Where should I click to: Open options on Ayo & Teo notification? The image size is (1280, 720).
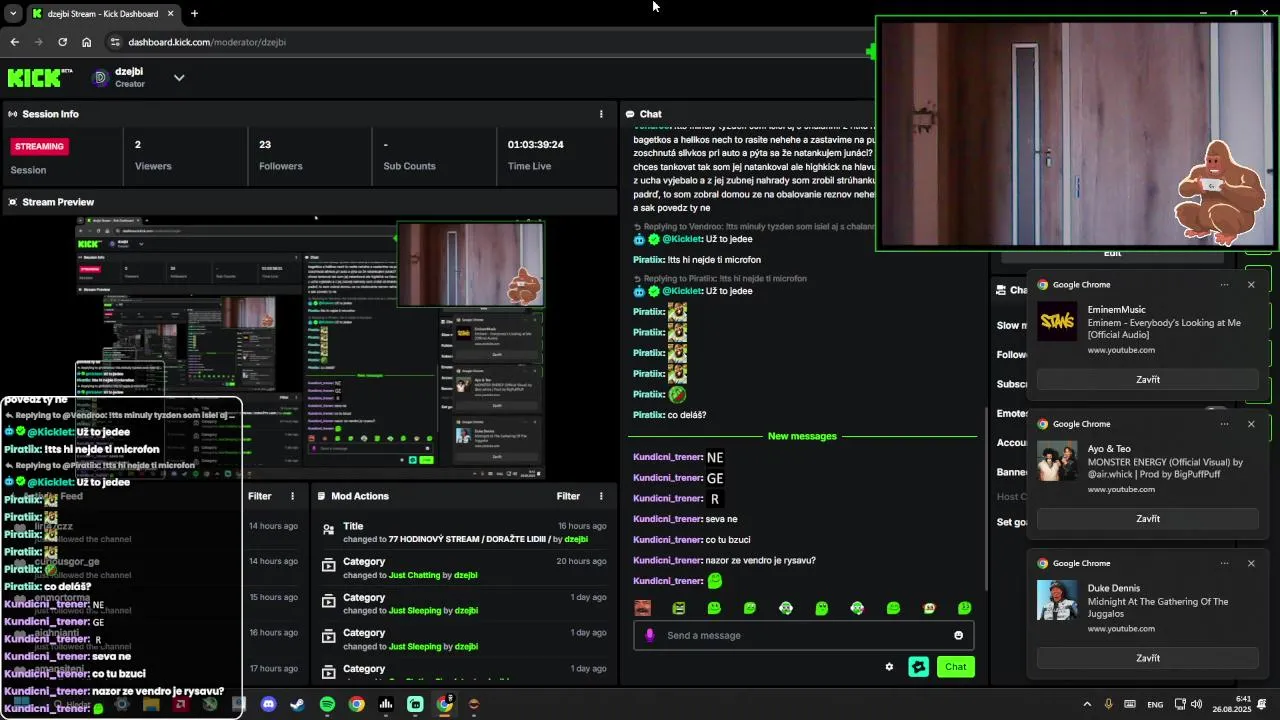[x=1224, y=424]
